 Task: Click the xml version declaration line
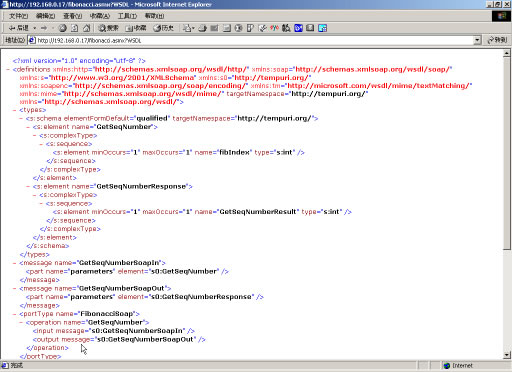(79, 61)
